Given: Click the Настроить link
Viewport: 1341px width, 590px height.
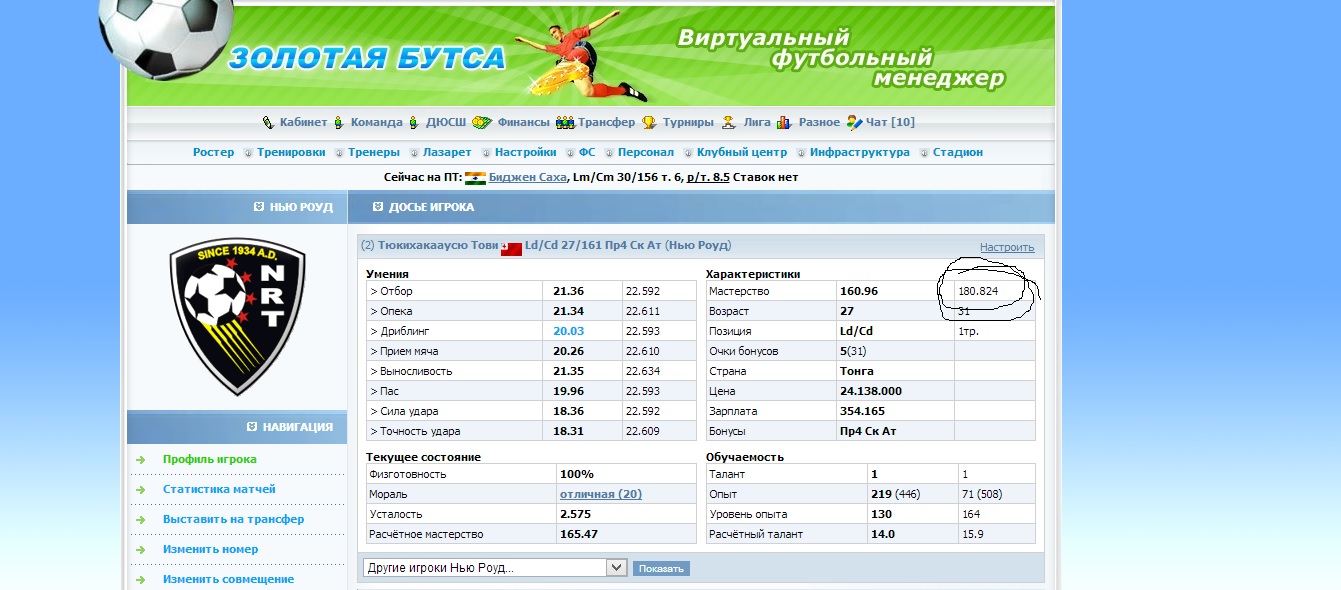Looking at the screenshot, I should (x=1006, y=247).
